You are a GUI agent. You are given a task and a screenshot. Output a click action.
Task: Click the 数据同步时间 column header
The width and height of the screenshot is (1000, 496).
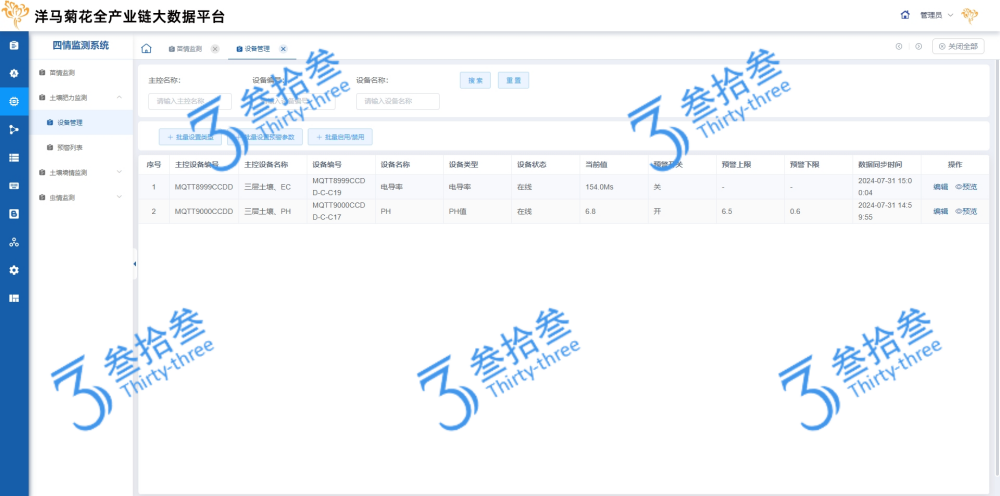(x=881, y=164)
